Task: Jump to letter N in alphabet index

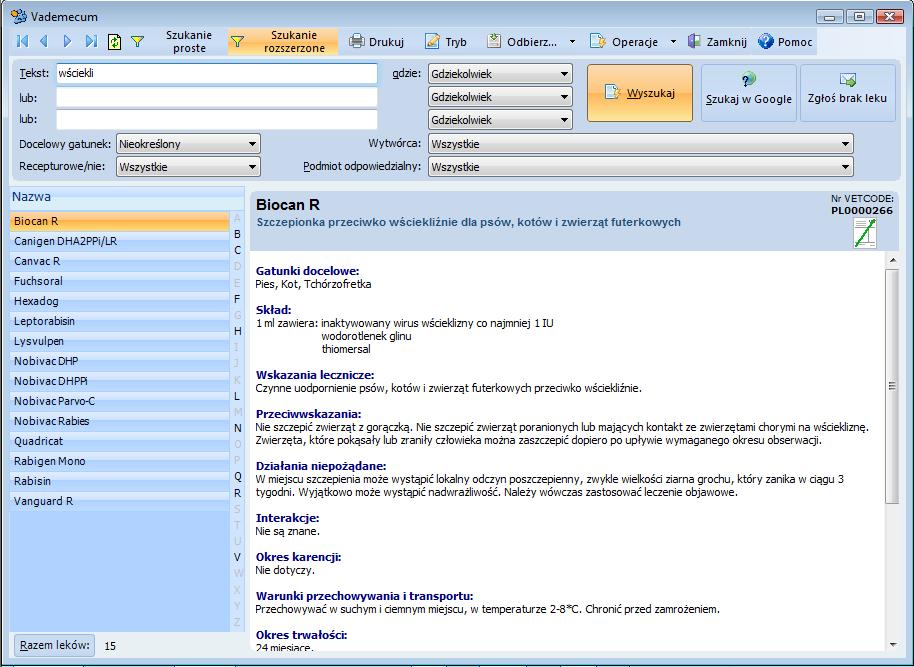Action: coord(237,429)
